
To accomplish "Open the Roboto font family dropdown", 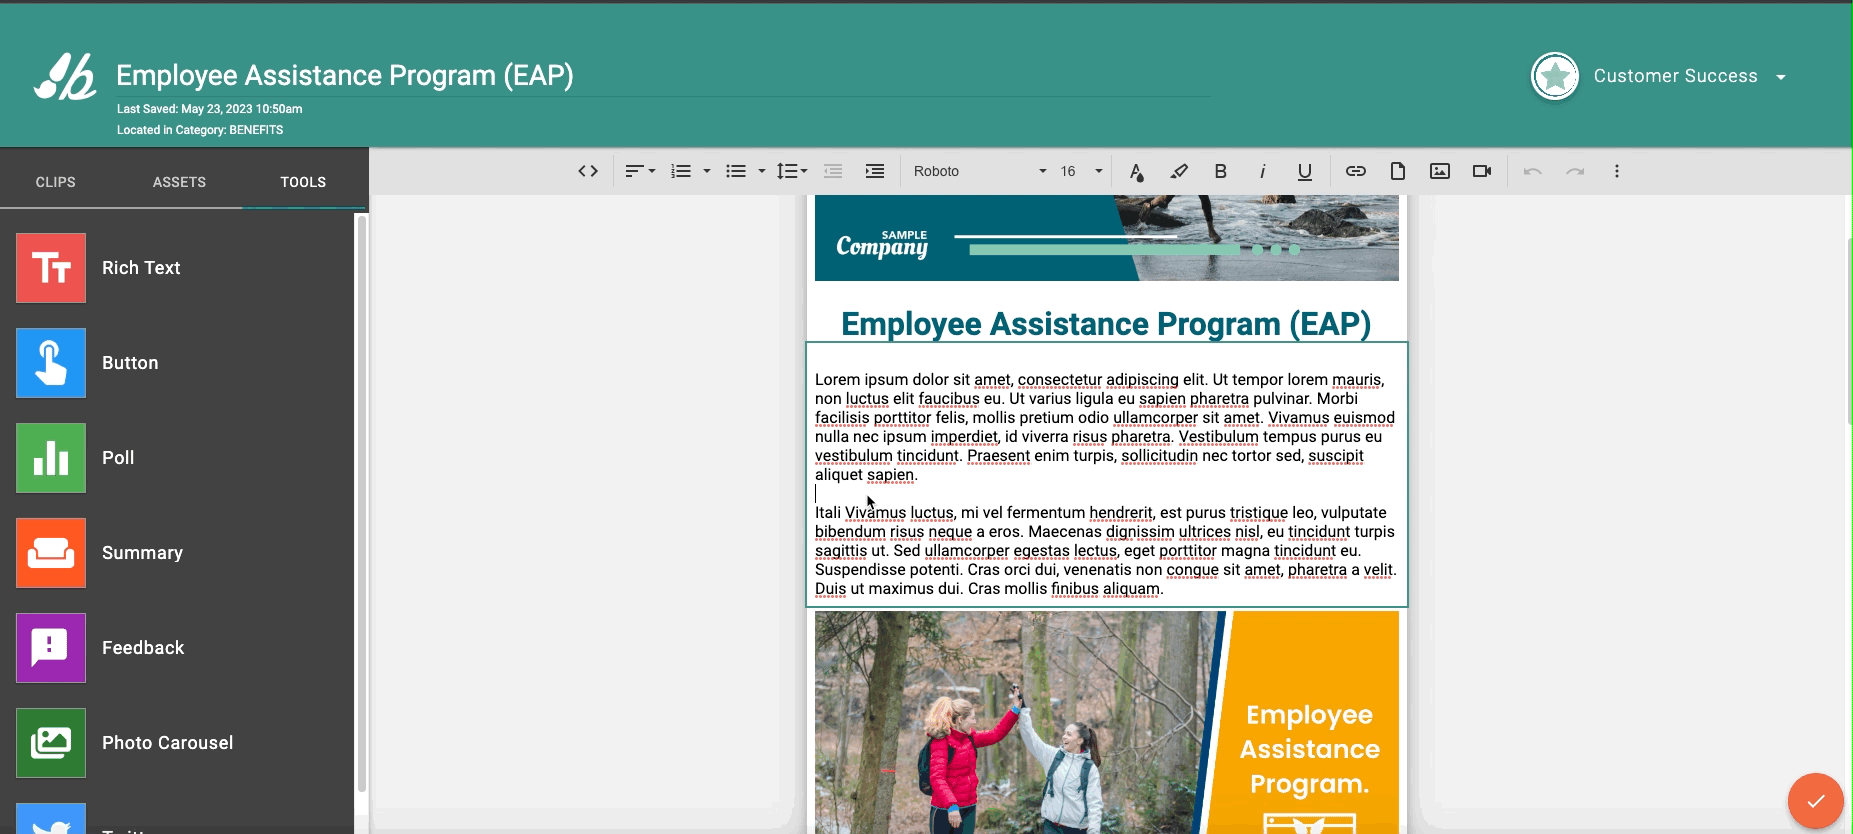I will pyautogui.click(x=979, y=171).
